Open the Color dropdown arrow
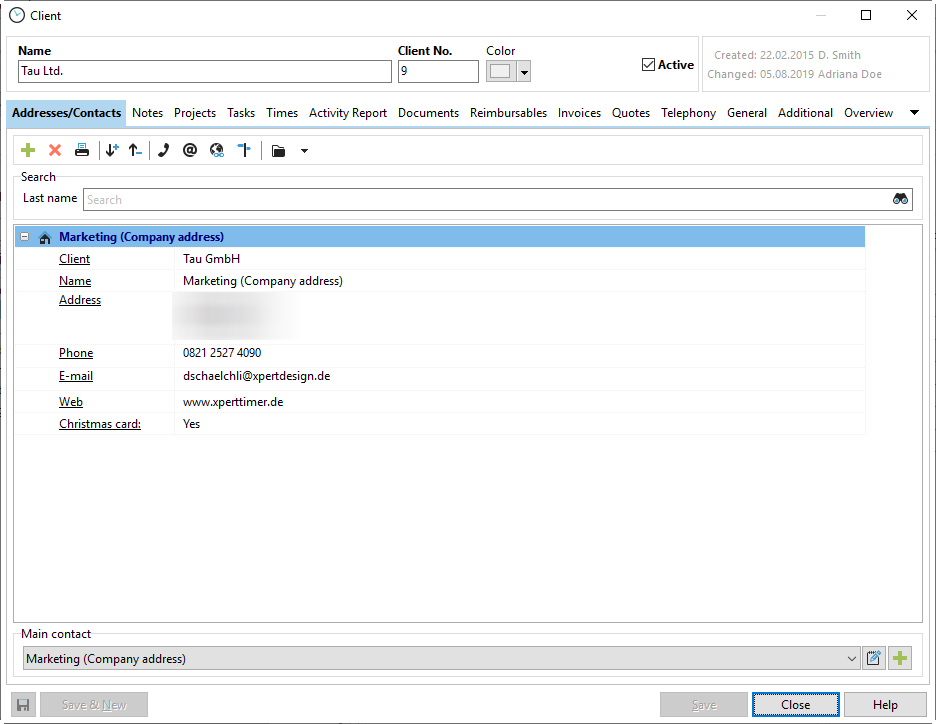Screen dimensions: 936x724 click(524, 72)
